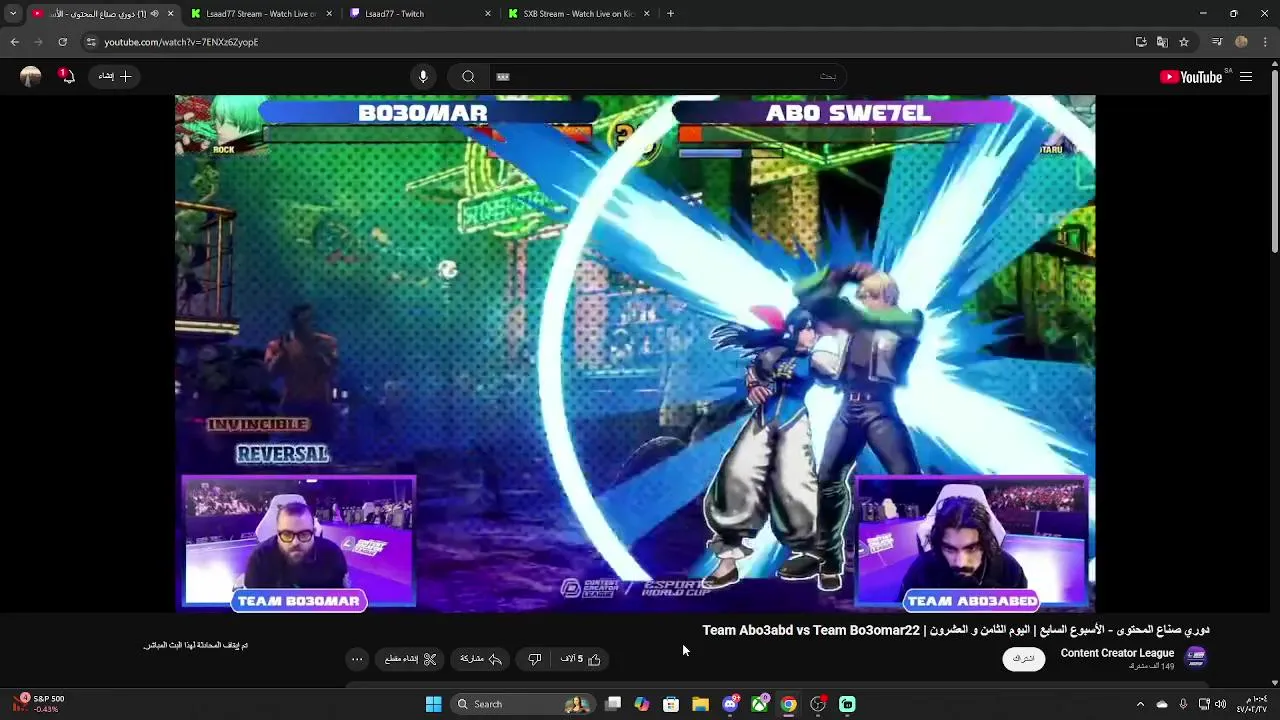This screenshot has height=720, width=1280.
Task: Open the Content Creator League channel avatar
Action: coord(1196,657)
